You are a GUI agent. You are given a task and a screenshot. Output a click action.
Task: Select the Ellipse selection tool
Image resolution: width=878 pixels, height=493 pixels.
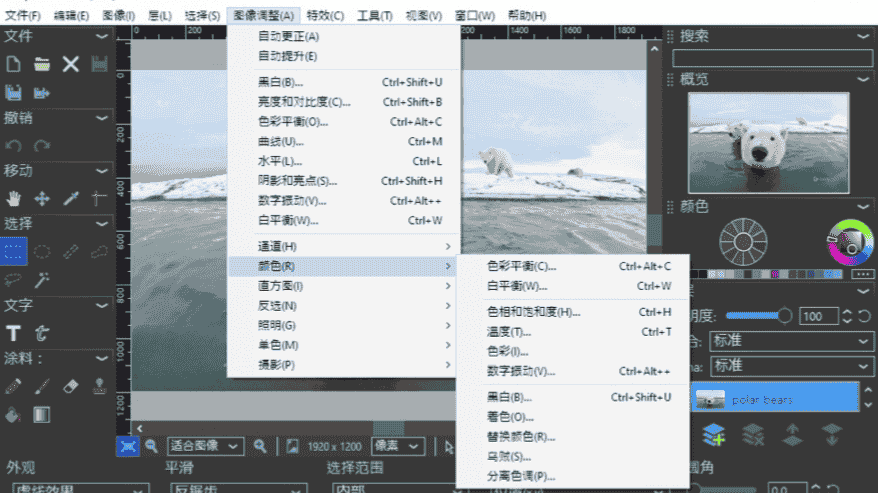click(x=42, y=252)
